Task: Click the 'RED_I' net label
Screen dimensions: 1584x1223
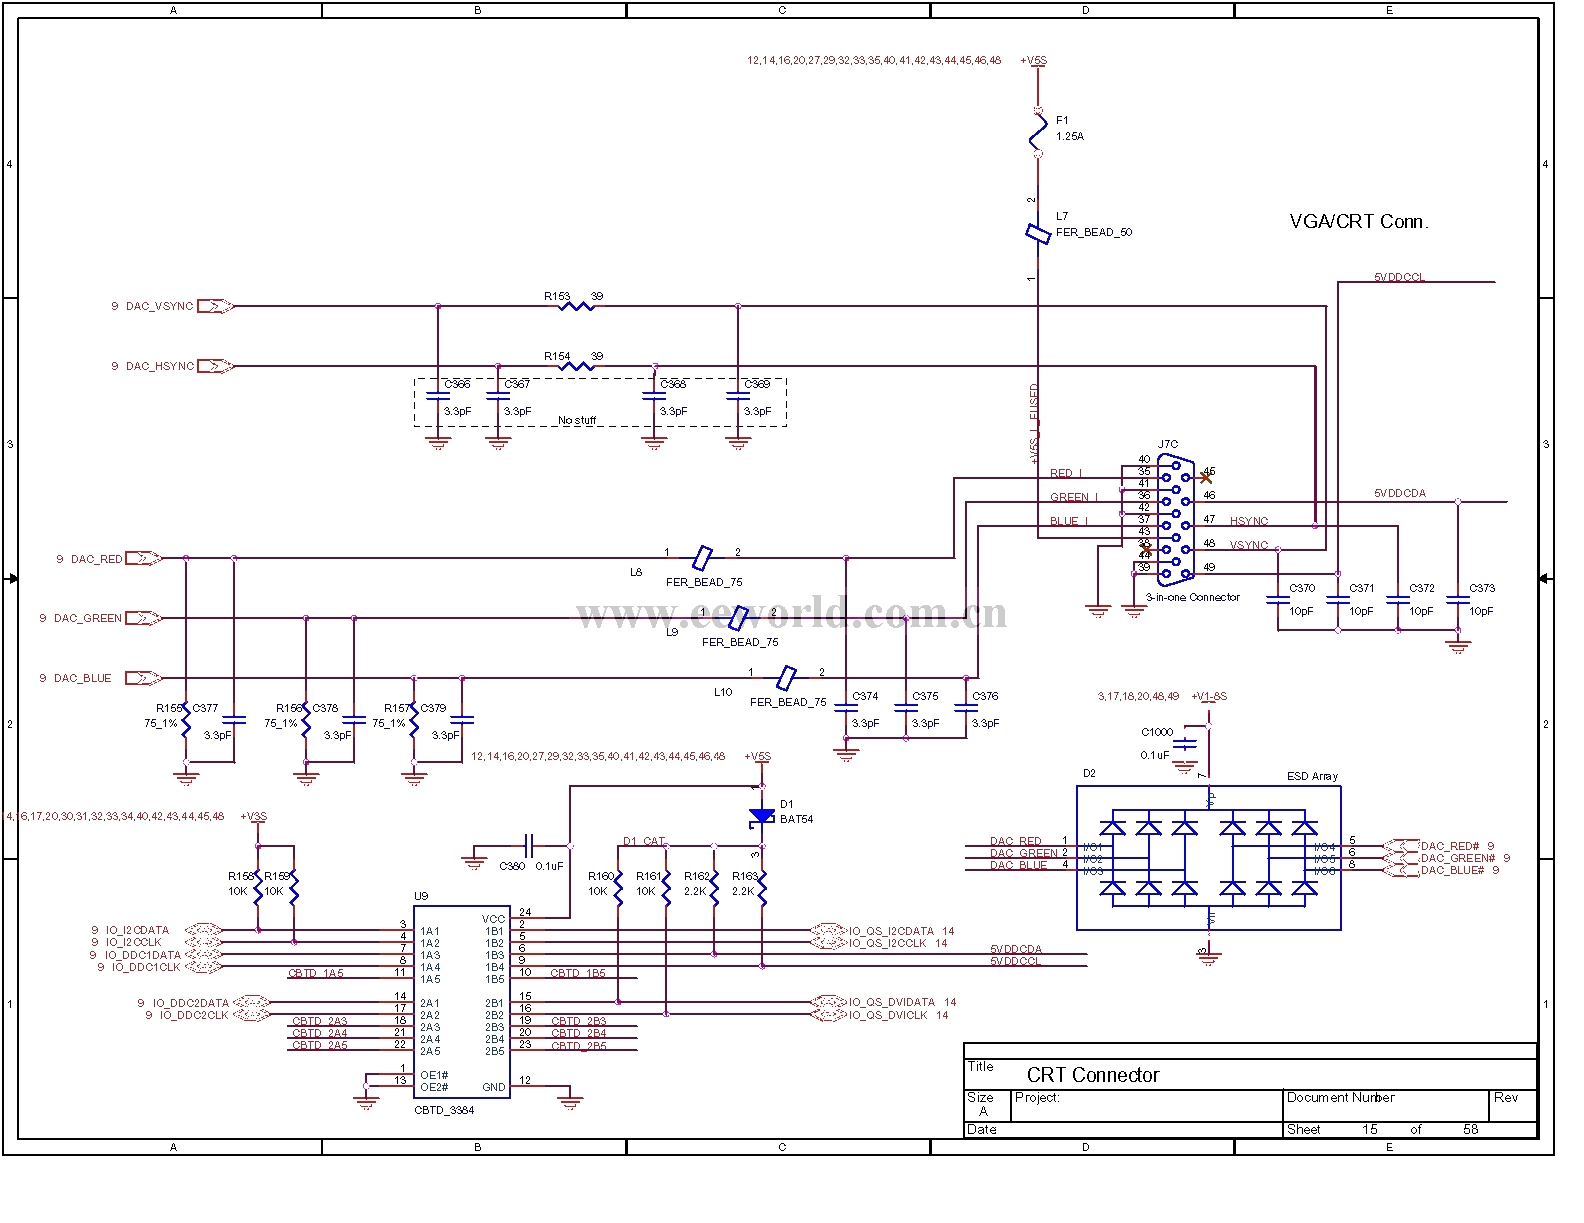Action: pyautogui.click(x=1066, y=473)
